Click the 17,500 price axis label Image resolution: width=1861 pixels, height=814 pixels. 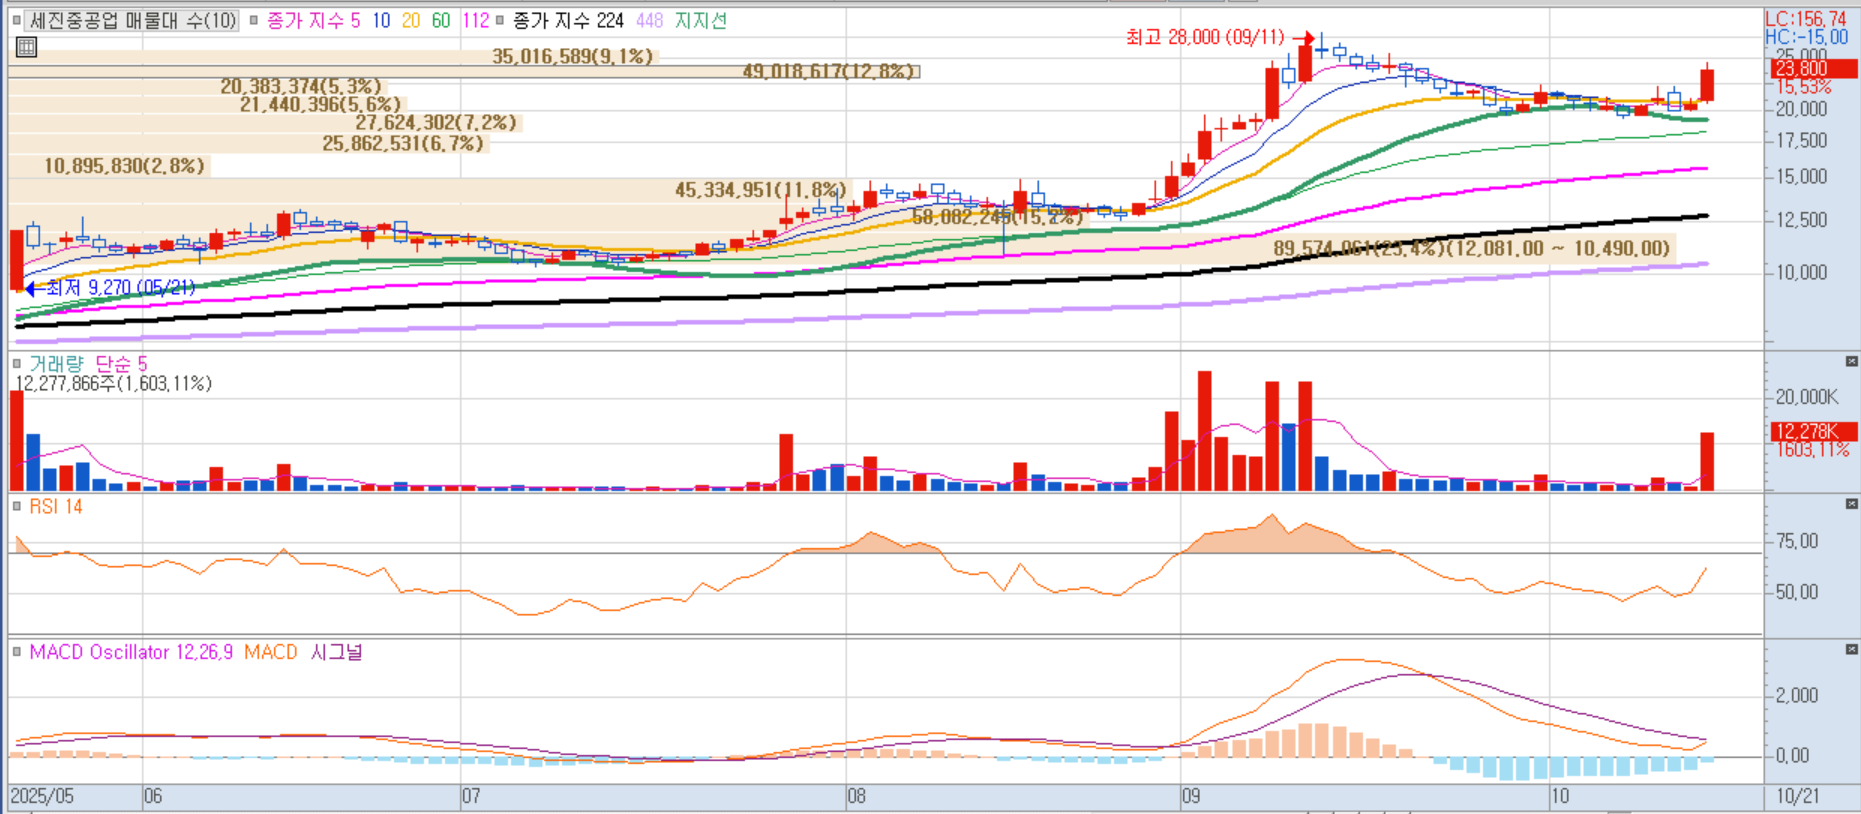1801,141
